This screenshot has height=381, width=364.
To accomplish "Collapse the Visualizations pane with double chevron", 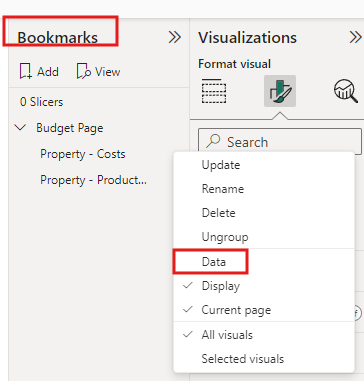I will pos(356,37).
